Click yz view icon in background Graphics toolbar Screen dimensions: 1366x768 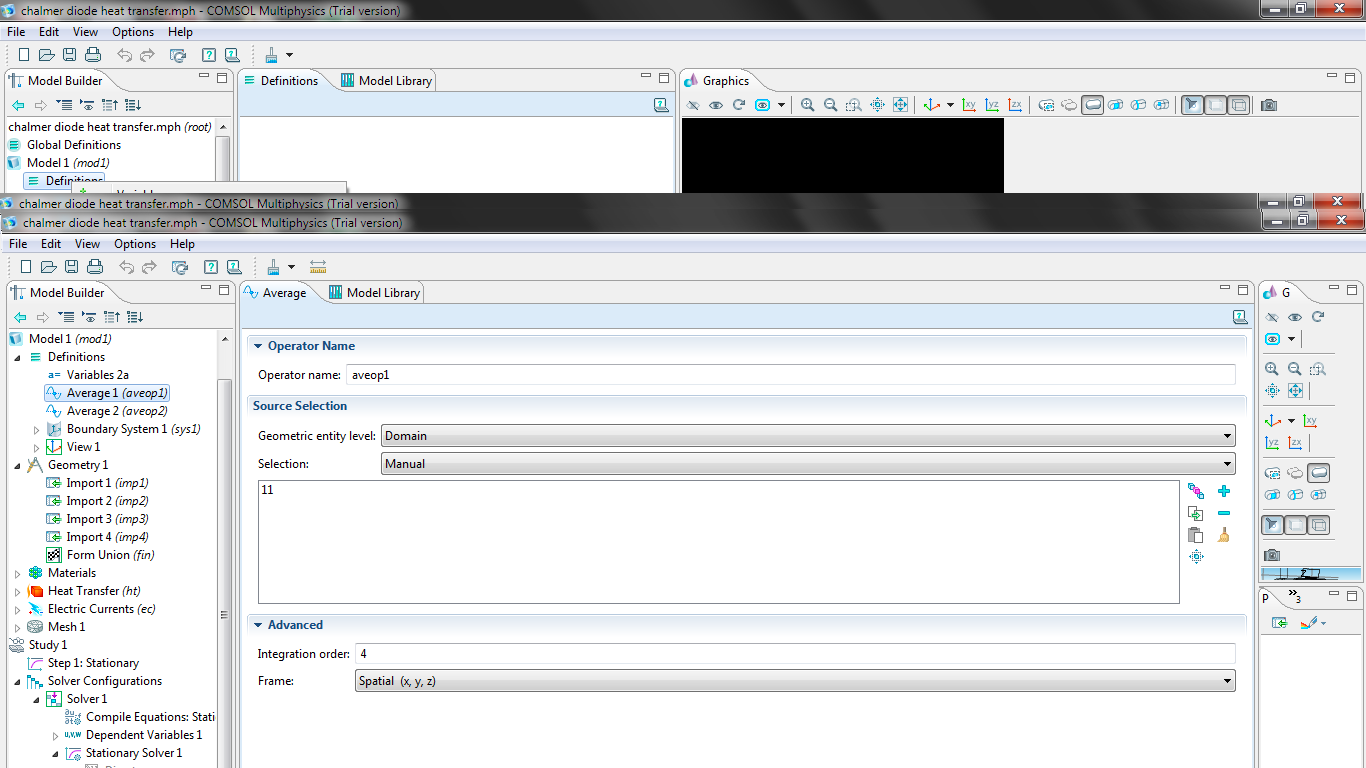tap(992, 105)
